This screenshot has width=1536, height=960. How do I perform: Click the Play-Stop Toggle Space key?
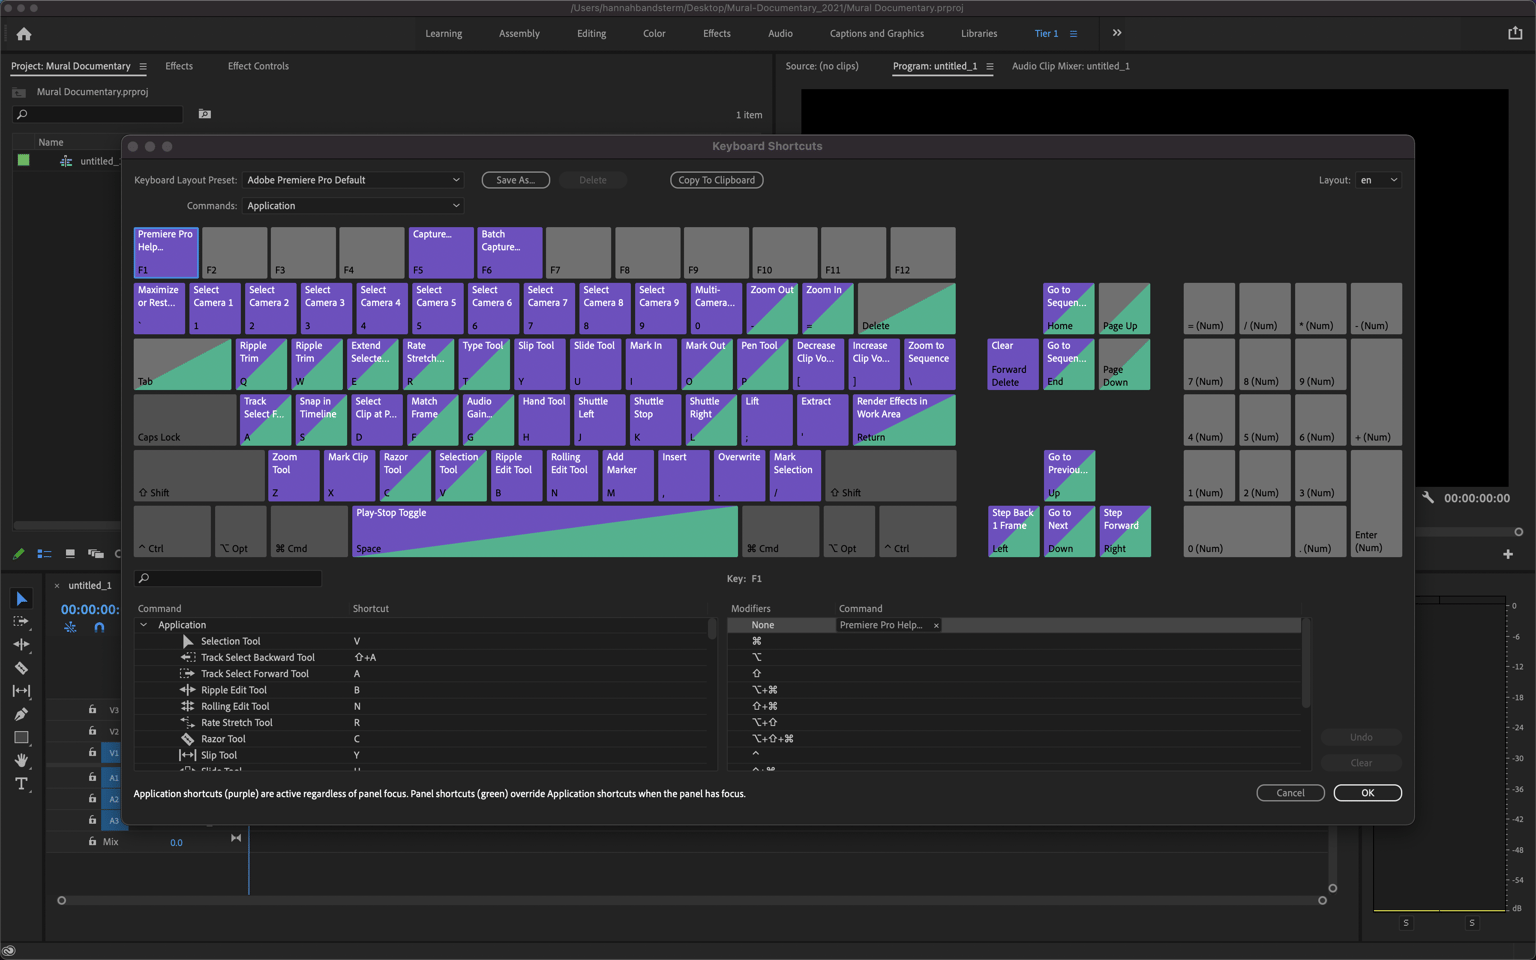click(545, 531)
